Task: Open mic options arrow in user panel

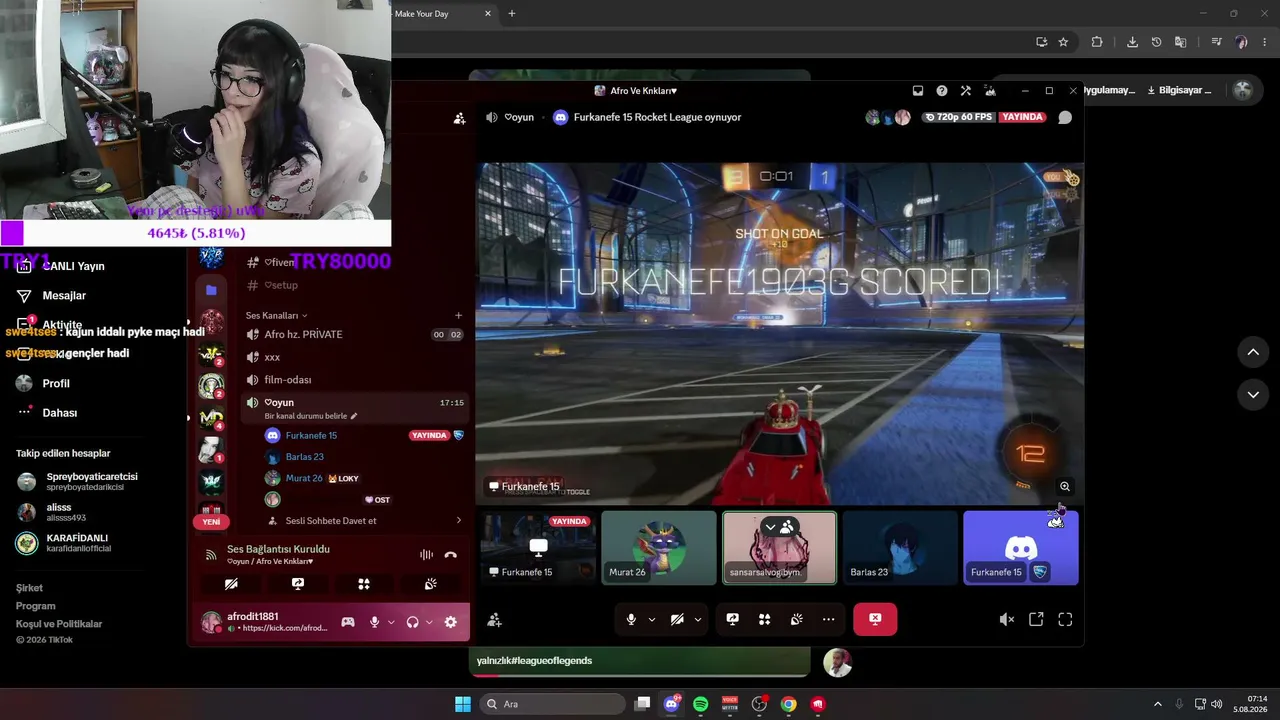Action: 391,622
